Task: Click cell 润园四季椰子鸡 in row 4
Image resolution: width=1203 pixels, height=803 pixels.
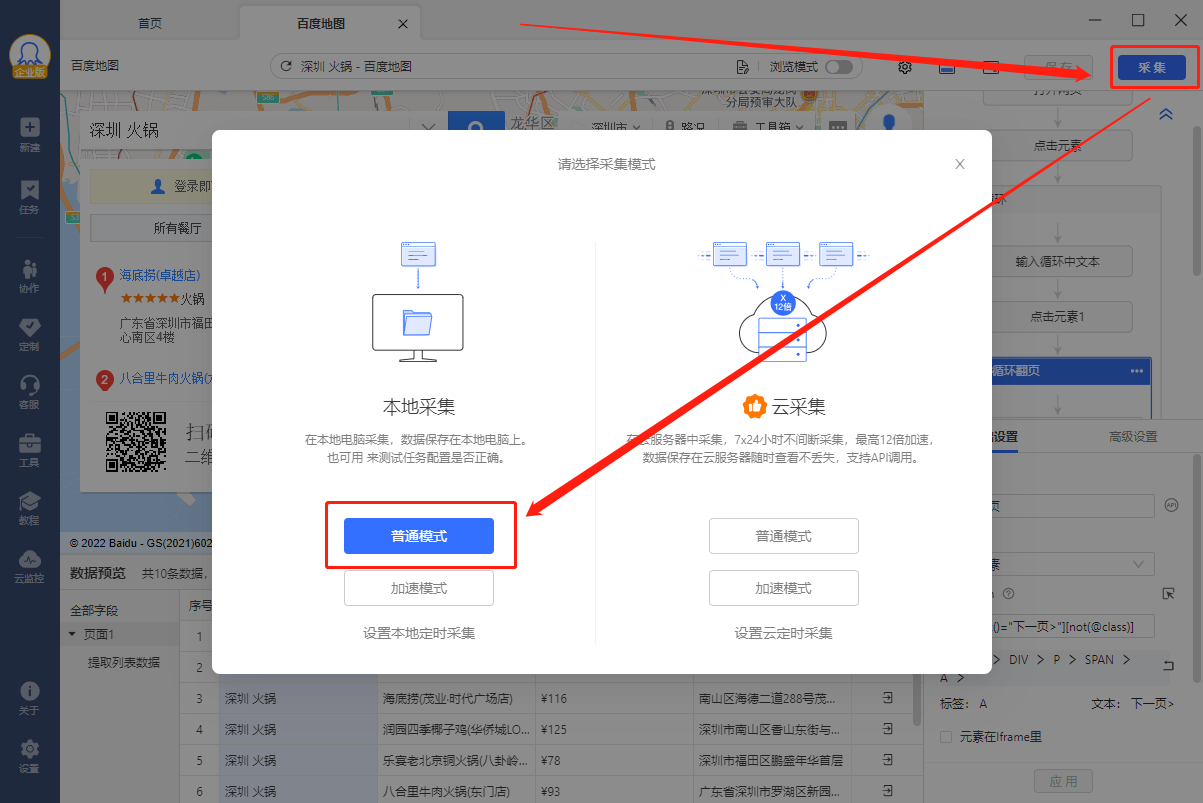Action: [x=456, y=729]
